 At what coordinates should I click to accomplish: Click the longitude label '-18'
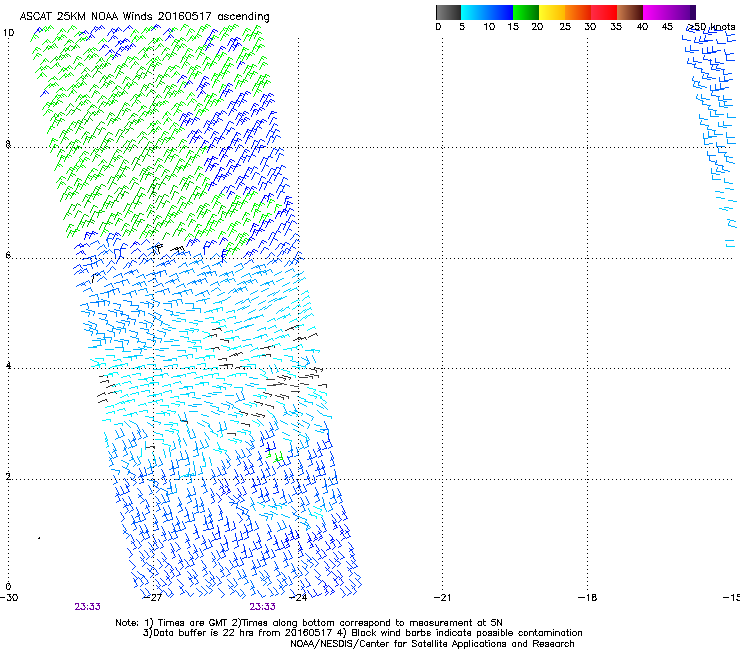point(587,598)
